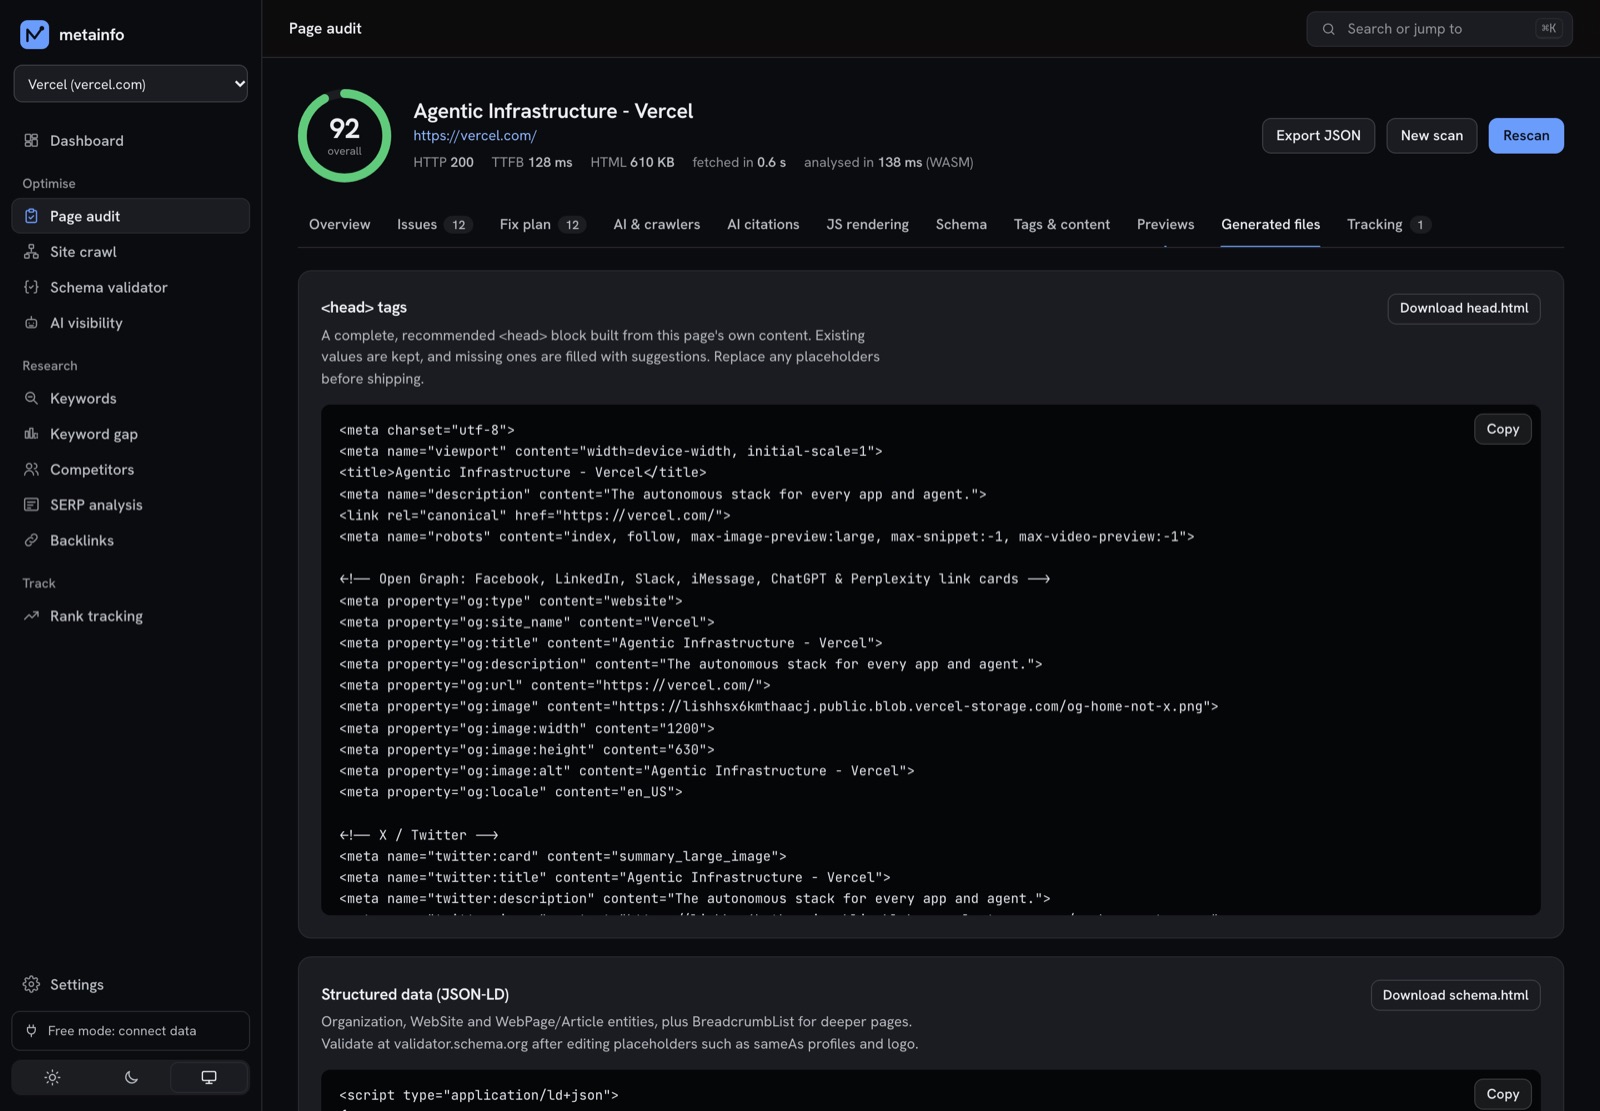Select the AI & crawlers tab
This screenshot has width=1600, height=1111.
tap(657, 224)
